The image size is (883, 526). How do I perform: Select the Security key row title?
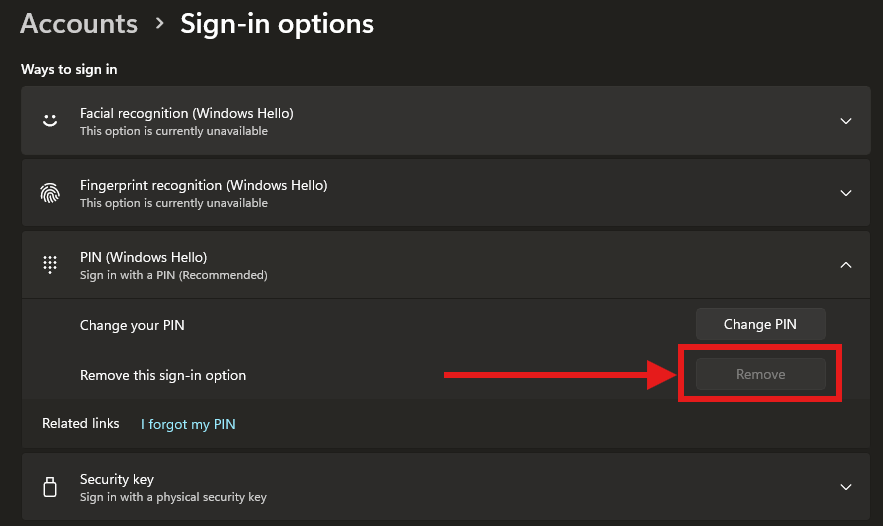pos(117,479)
